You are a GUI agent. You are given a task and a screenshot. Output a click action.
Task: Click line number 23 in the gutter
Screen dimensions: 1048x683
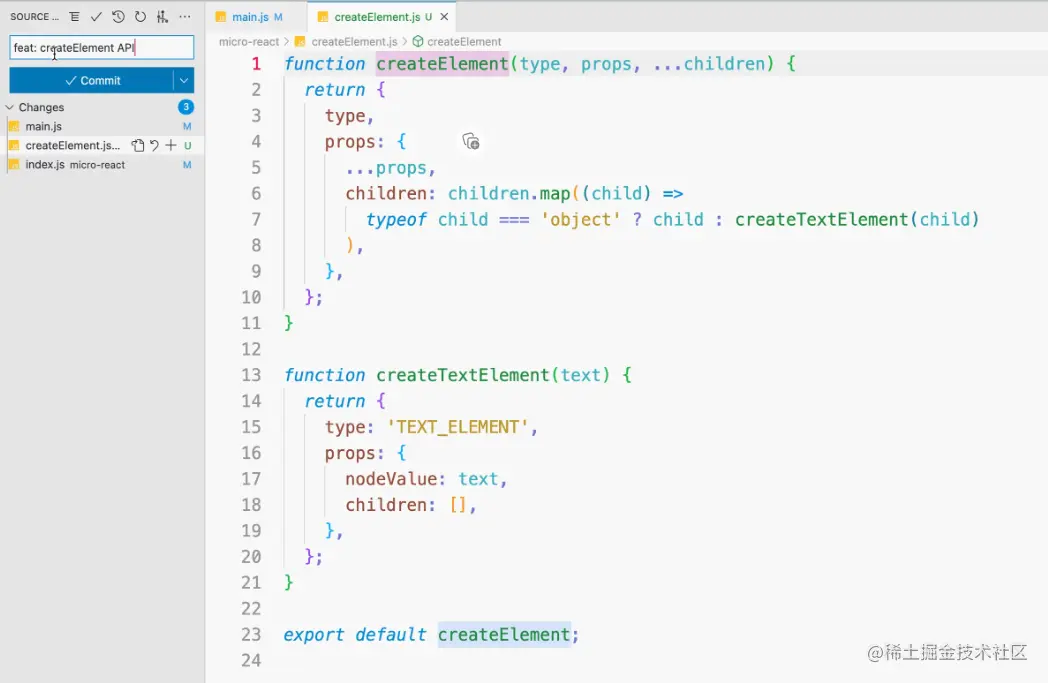coord(251,634)
